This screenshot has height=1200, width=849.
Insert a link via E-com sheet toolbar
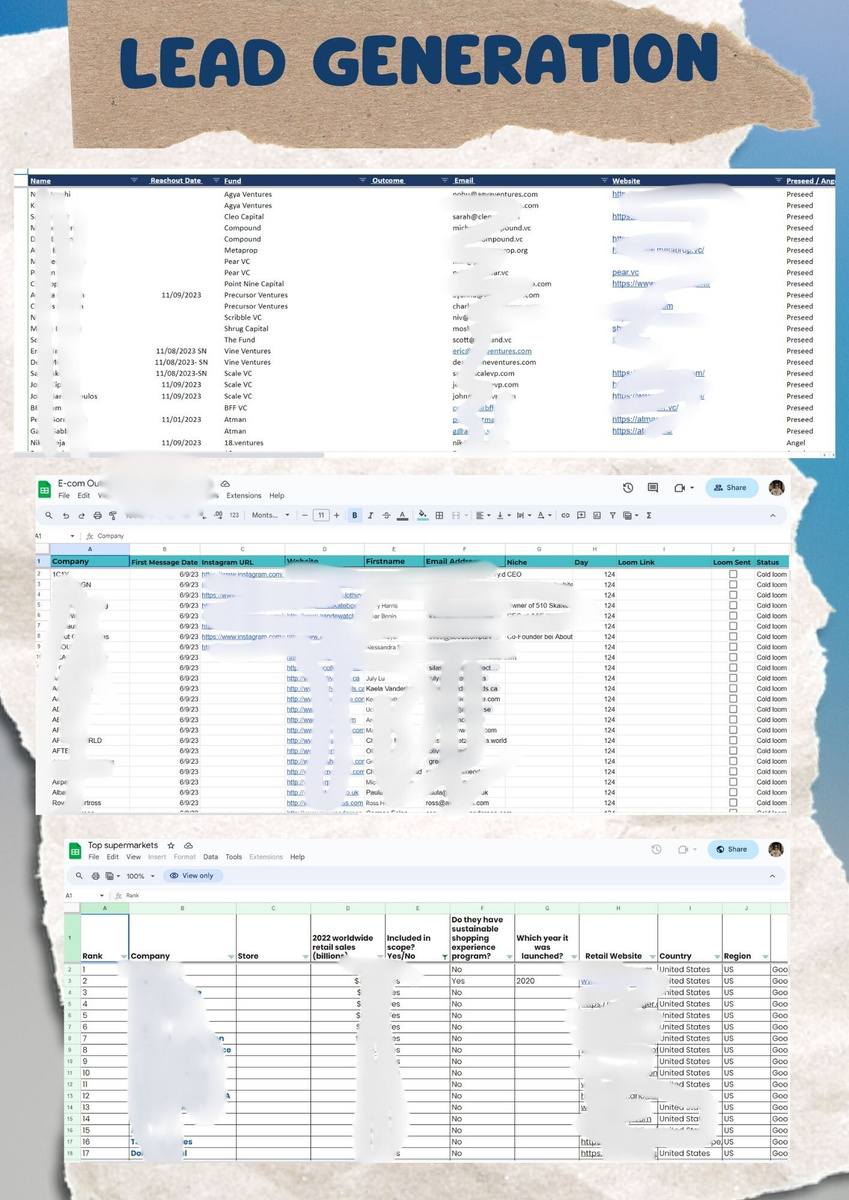click(565, 515)
